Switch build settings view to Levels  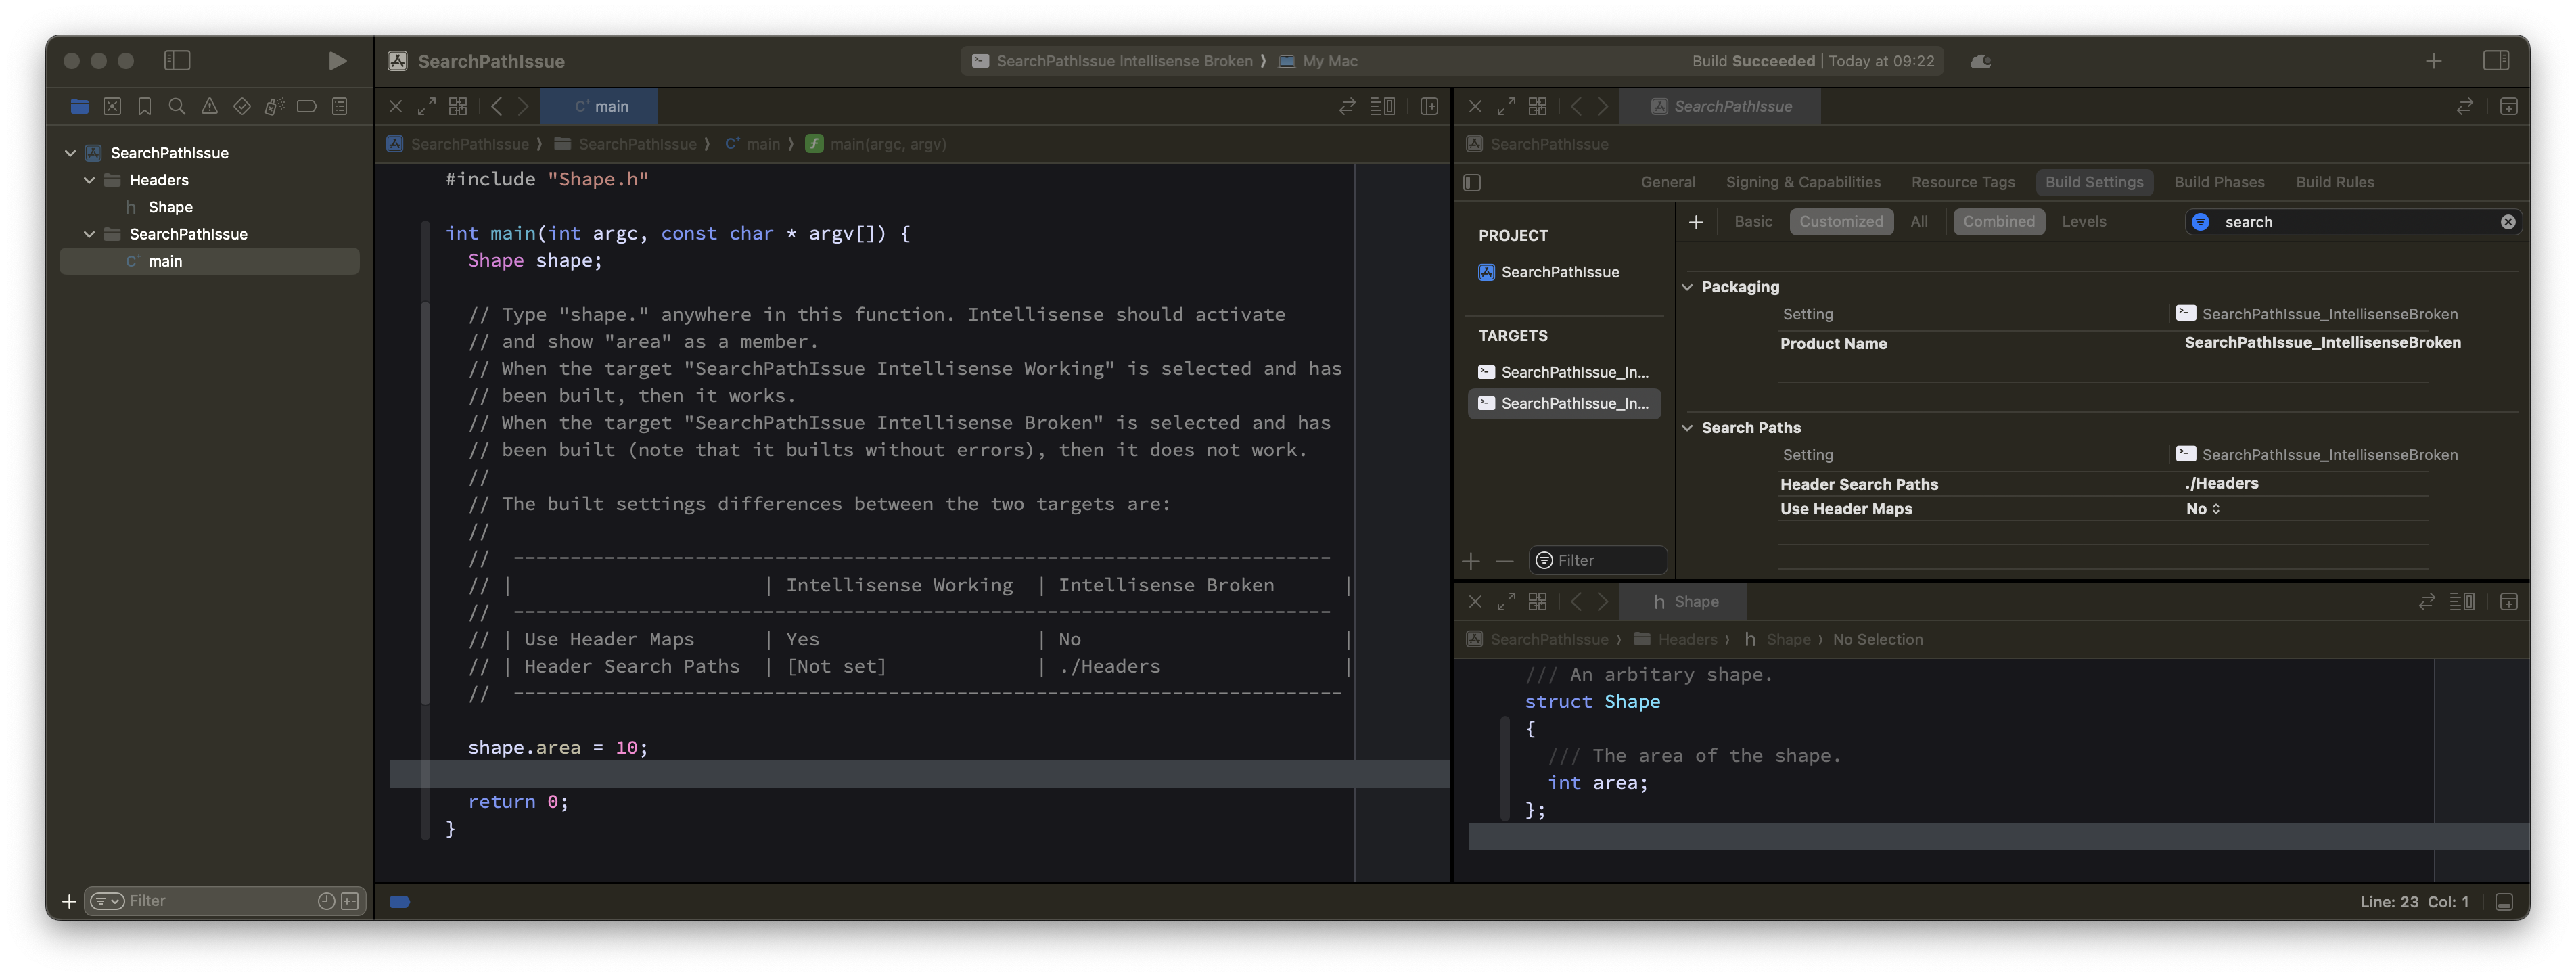tap(2083, 222)
